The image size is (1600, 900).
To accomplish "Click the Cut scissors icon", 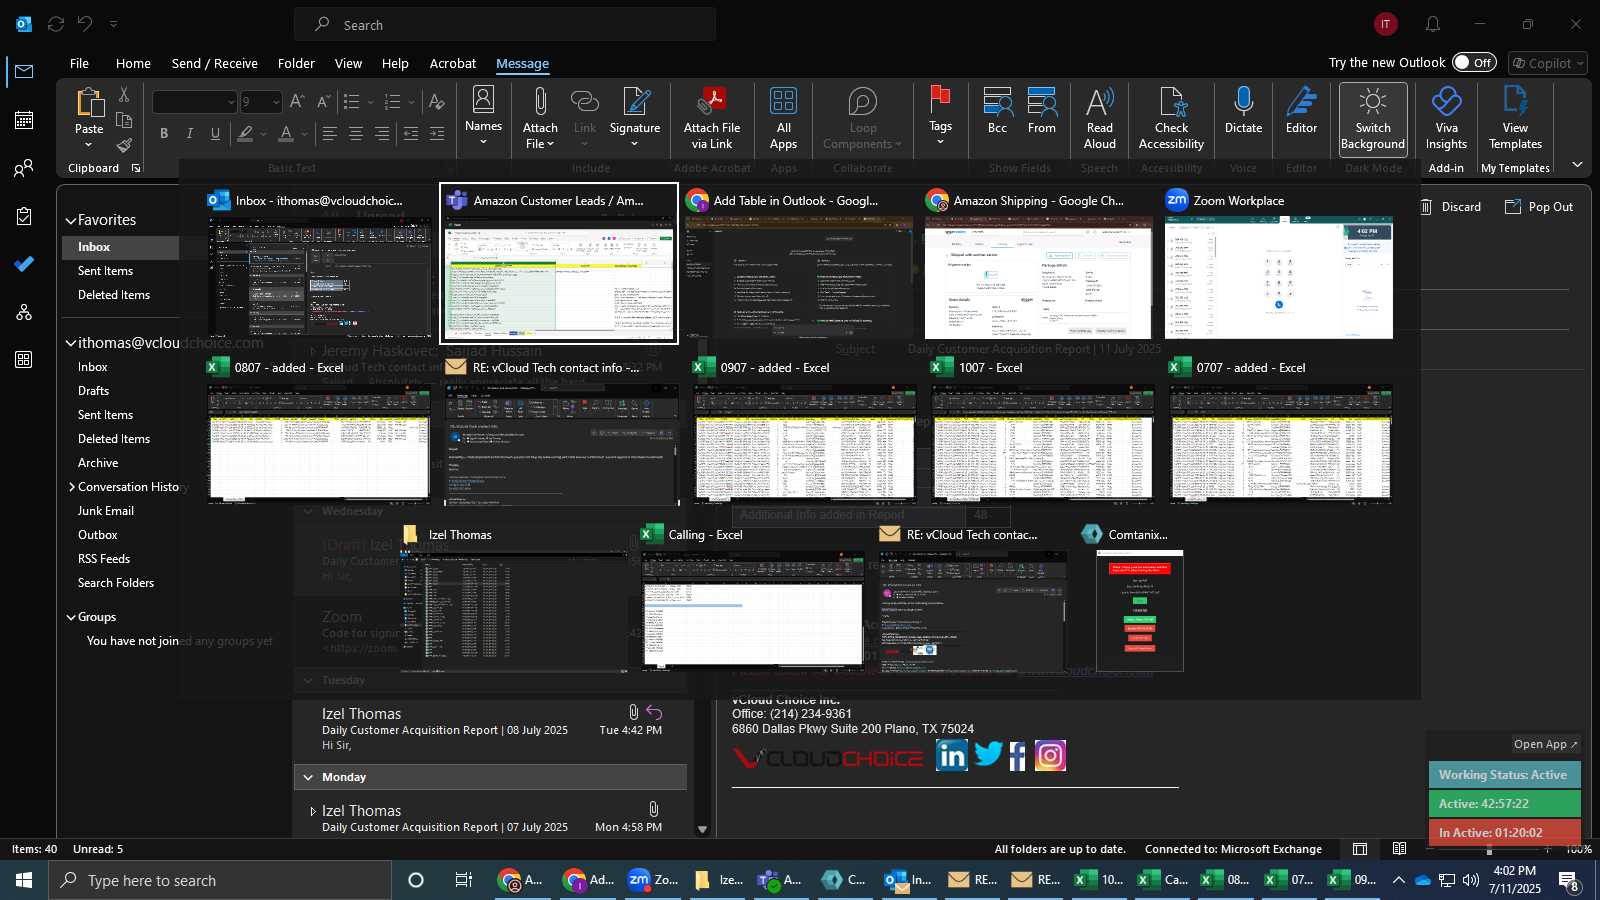I will (124, 94).
